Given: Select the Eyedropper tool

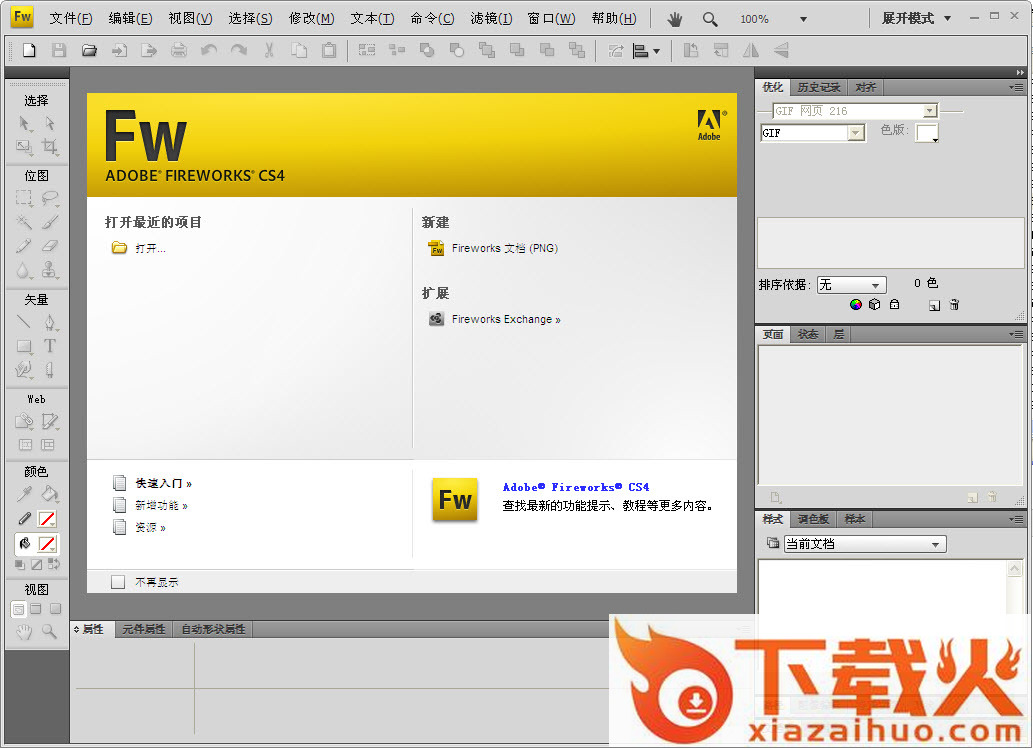Looking at the screenshot, I should [x=24, y=493].
